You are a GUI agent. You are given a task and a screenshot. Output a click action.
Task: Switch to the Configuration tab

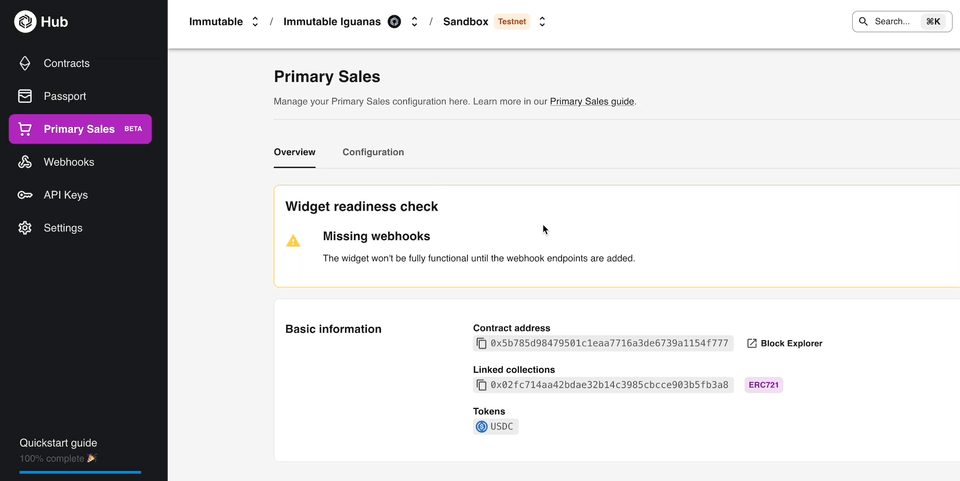pos(373,152)
